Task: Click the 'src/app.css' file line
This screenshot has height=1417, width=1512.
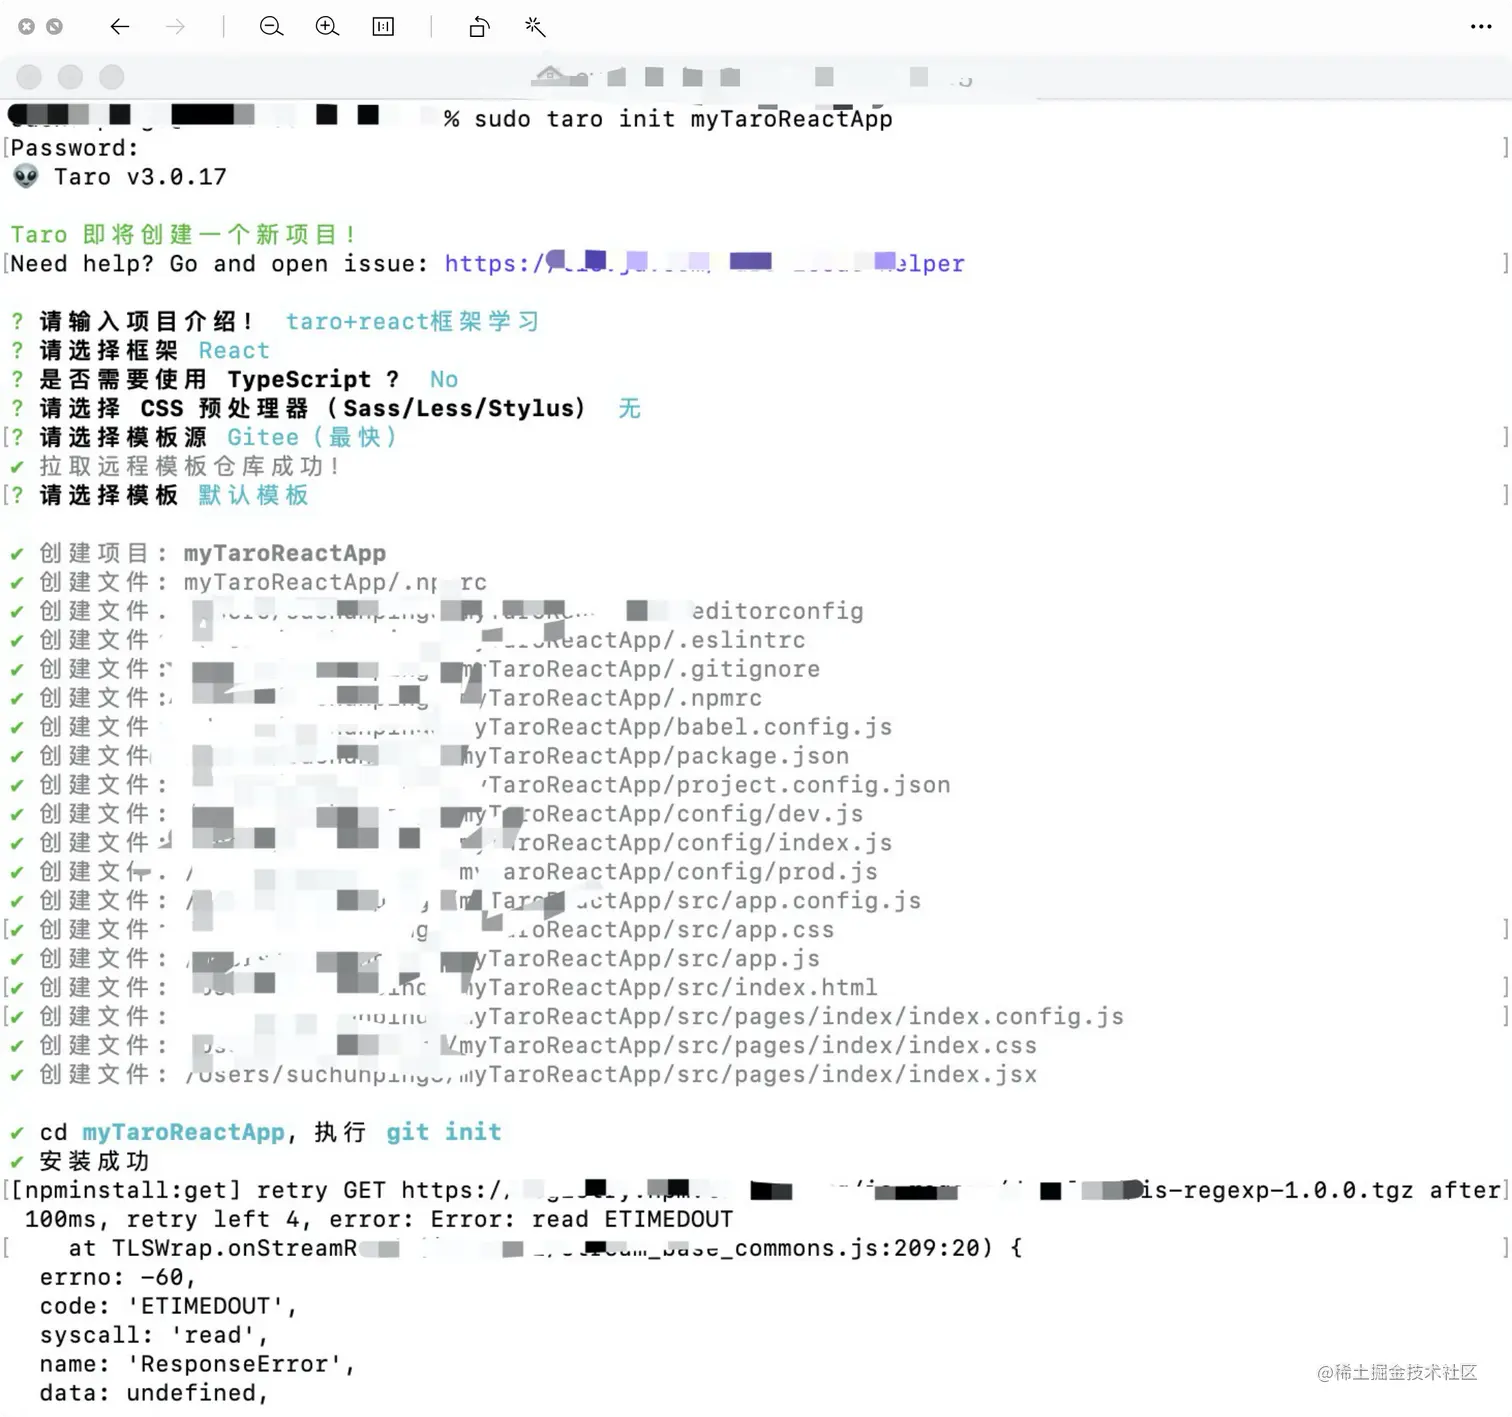Action: tap(437, 931)
